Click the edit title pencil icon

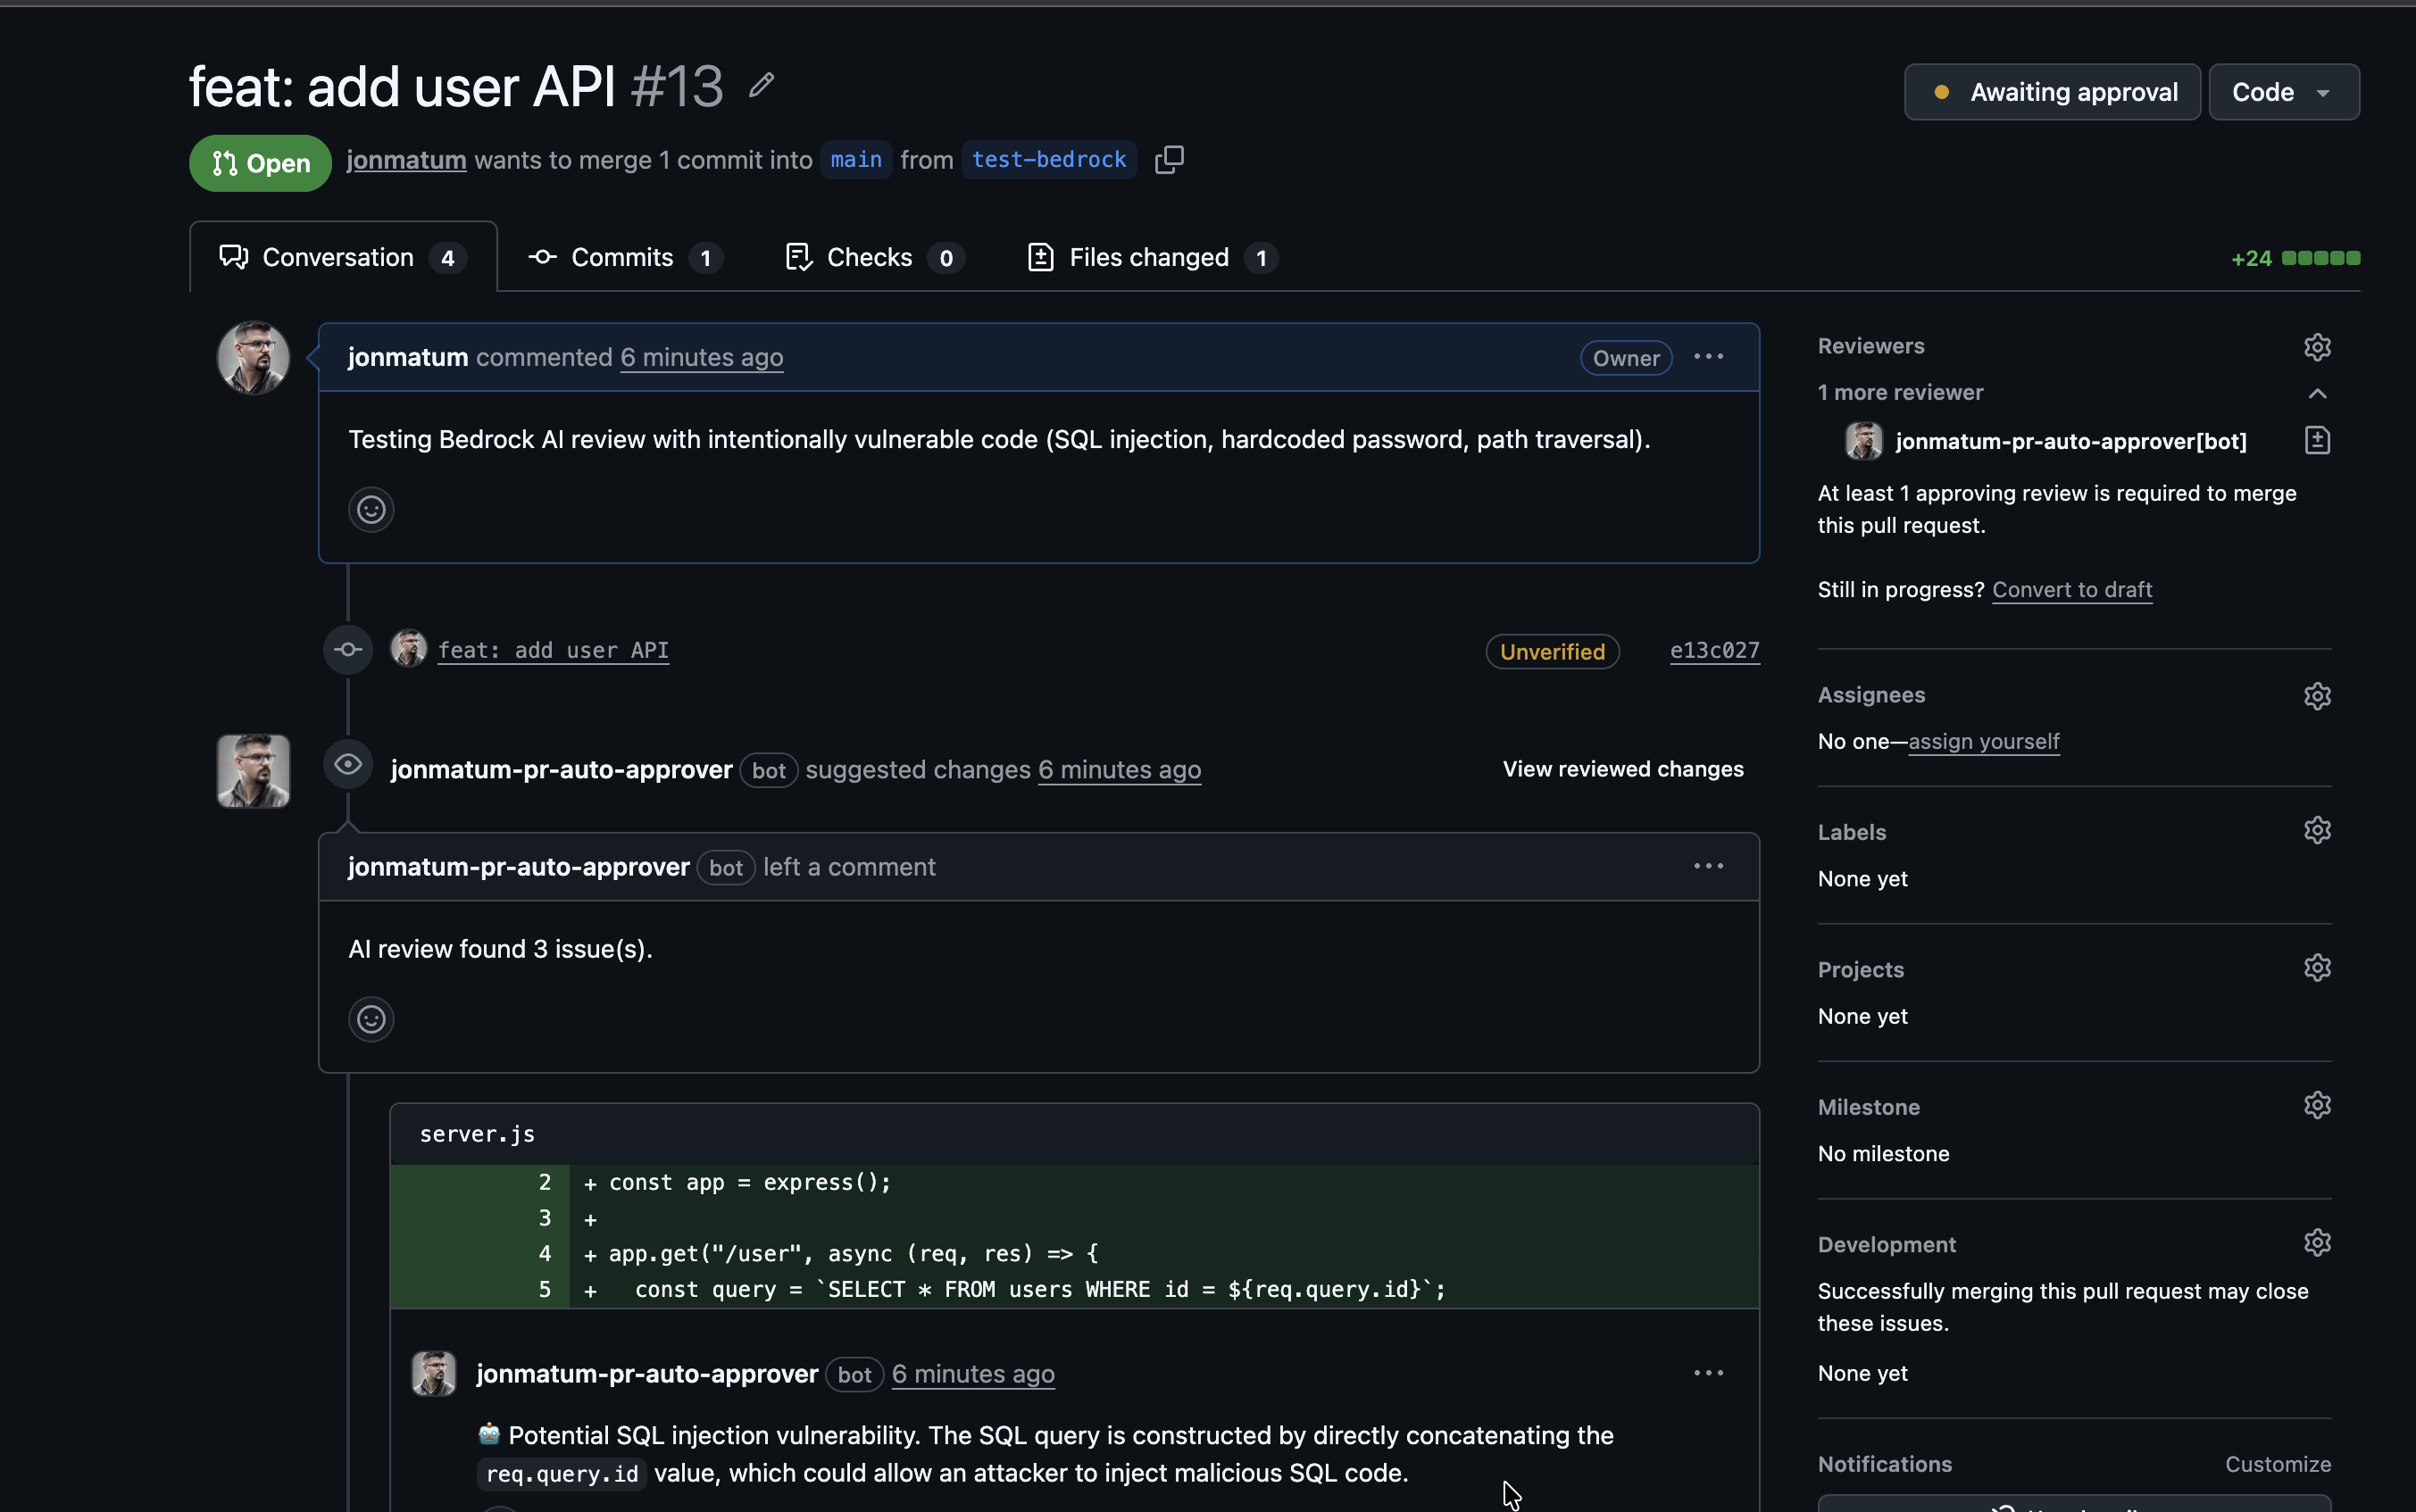pyautogui.click(x=761, y=86)
